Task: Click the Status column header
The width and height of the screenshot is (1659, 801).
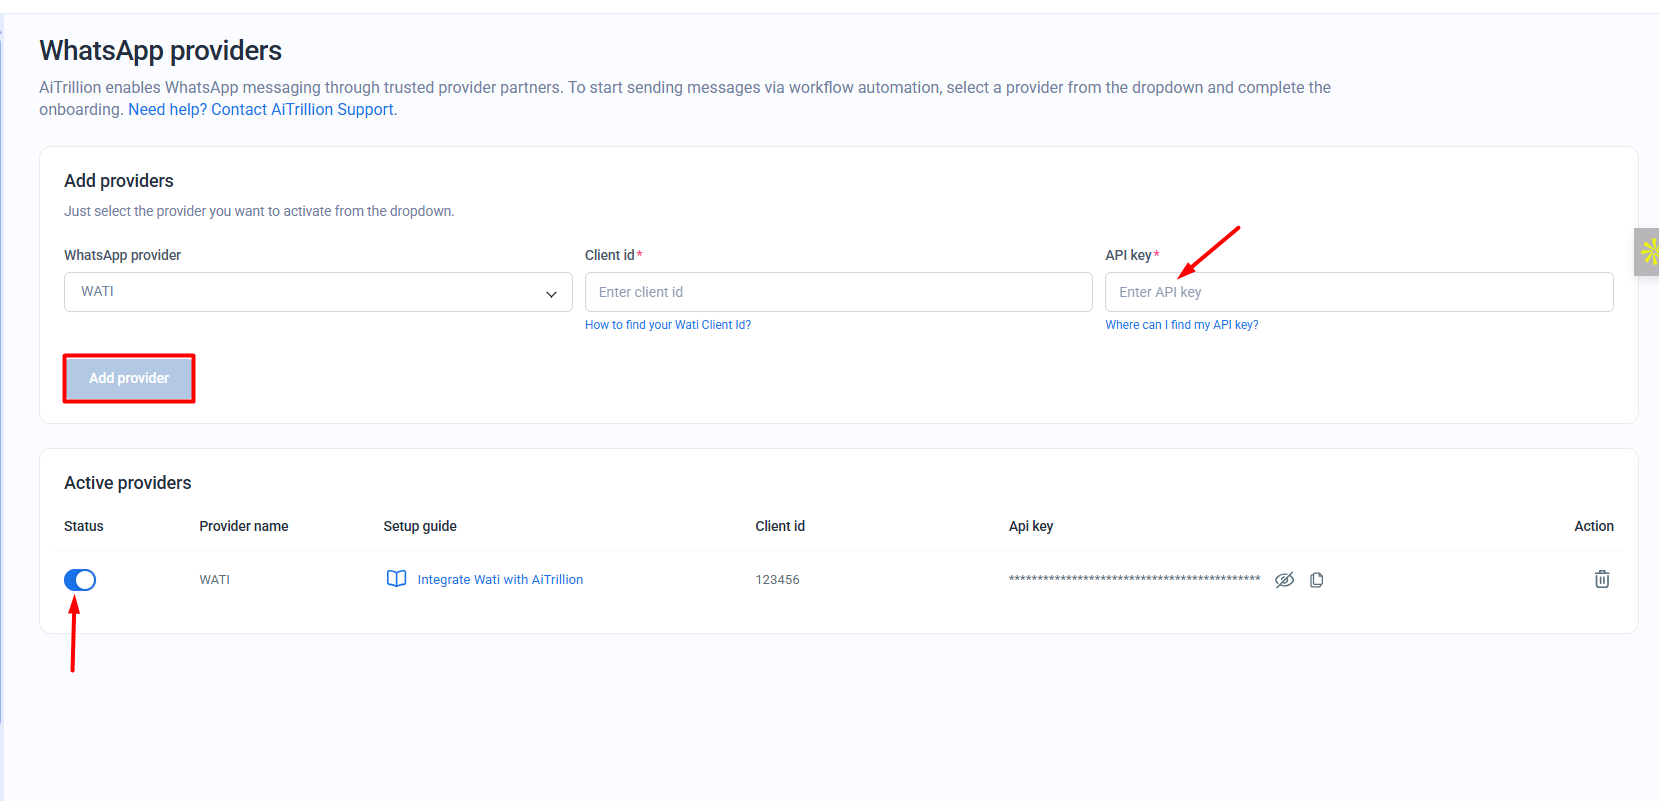Action: tap(84, 526)
